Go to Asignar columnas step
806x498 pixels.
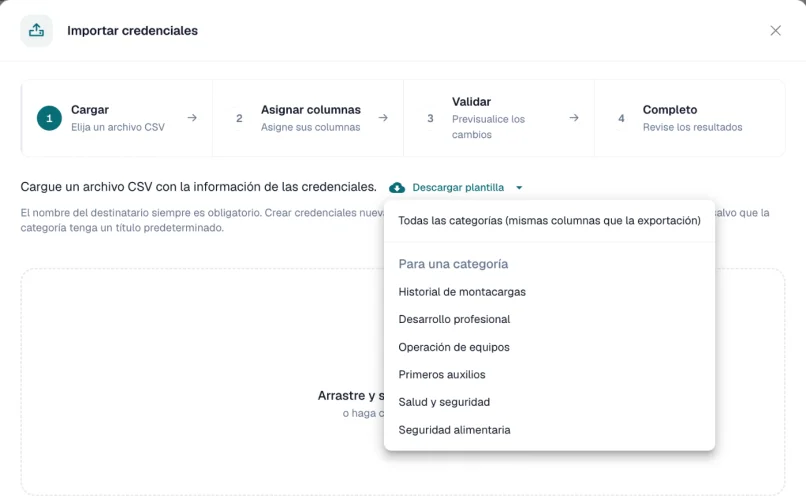pyautogui.click(x=308, y=118)
